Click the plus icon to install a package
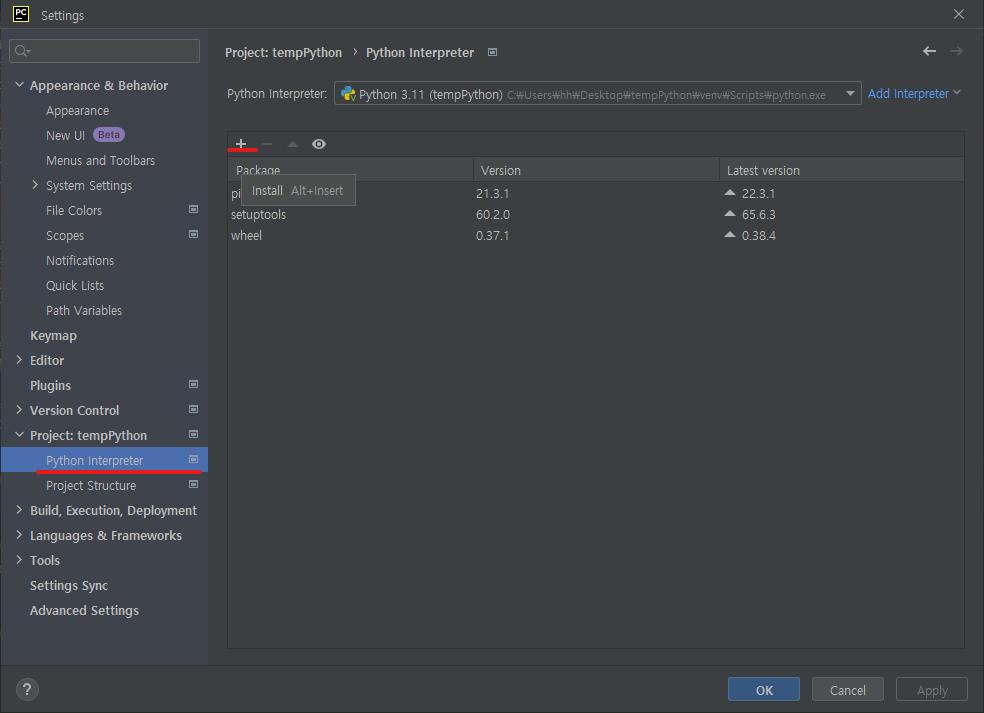This screenshot has width=984, height=713. (x=241, y=144)
